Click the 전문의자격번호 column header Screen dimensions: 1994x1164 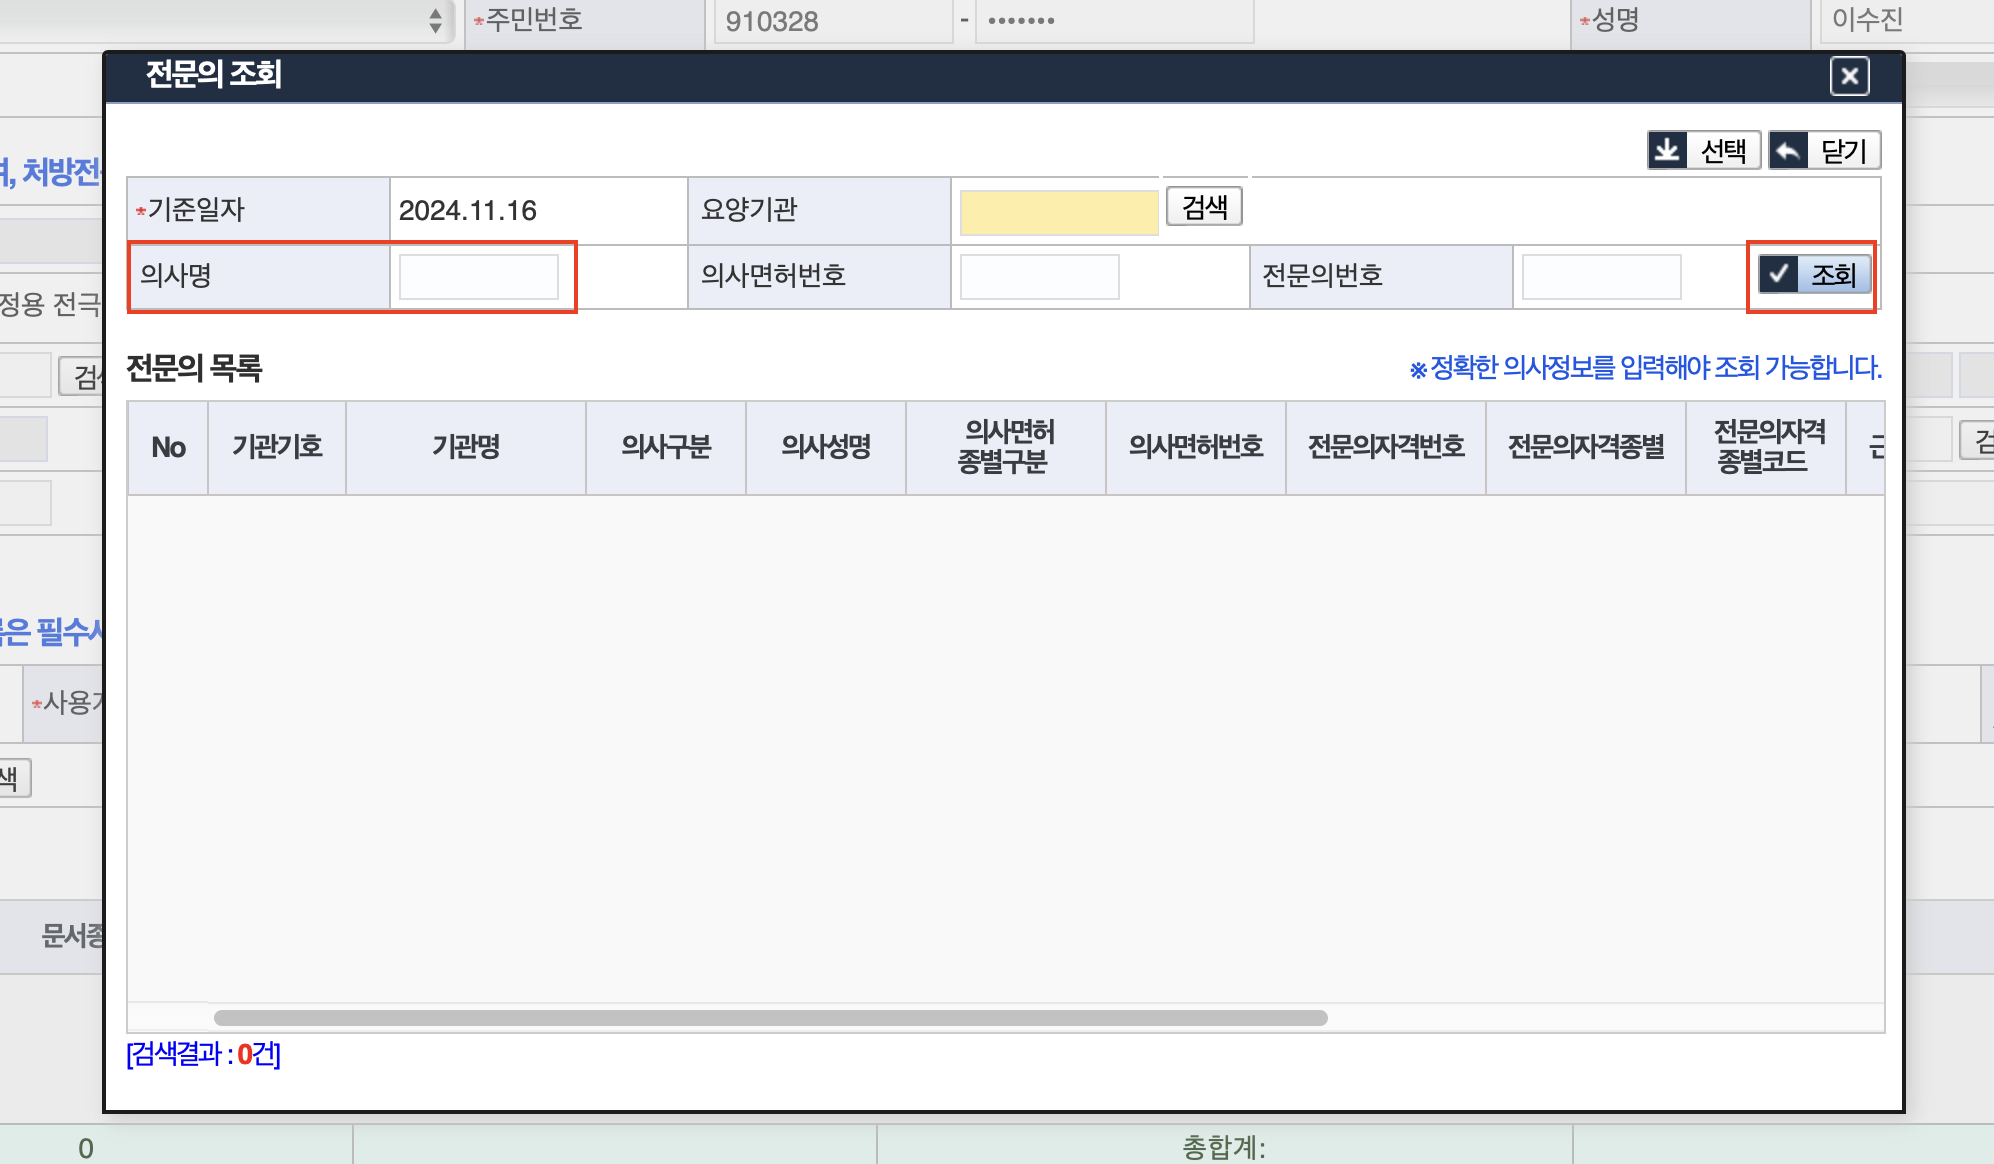pos(1385,447)
